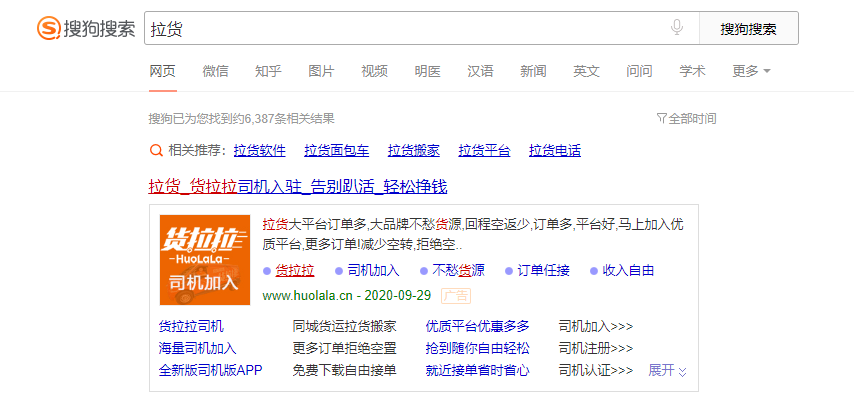
Task: Click the 抢到随你自由轻松 link
Action: [x=478, y=349]
